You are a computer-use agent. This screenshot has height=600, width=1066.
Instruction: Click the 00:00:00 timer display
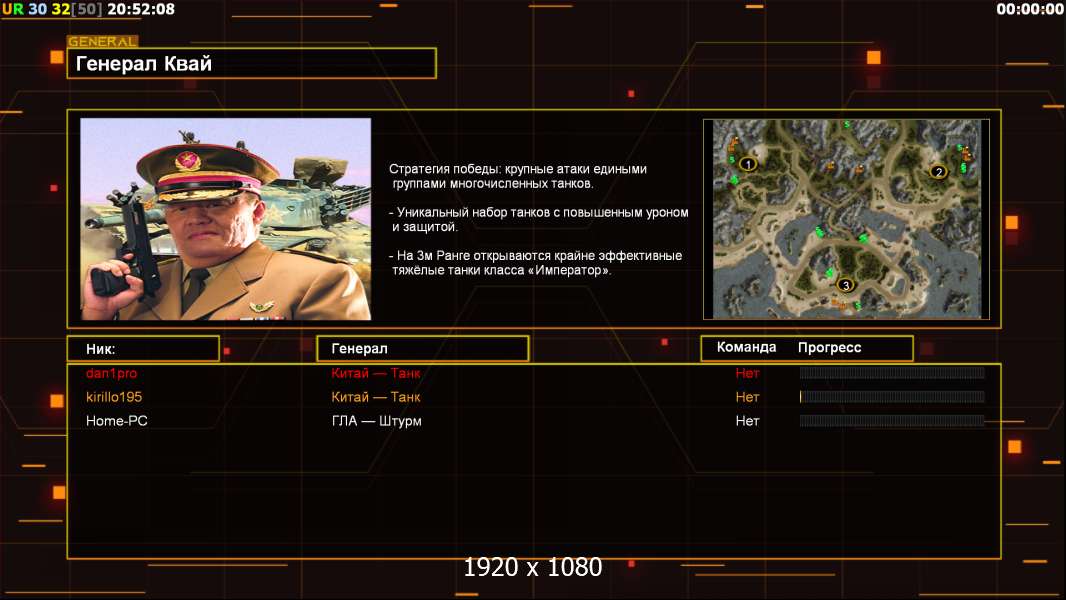[1029, 9]
